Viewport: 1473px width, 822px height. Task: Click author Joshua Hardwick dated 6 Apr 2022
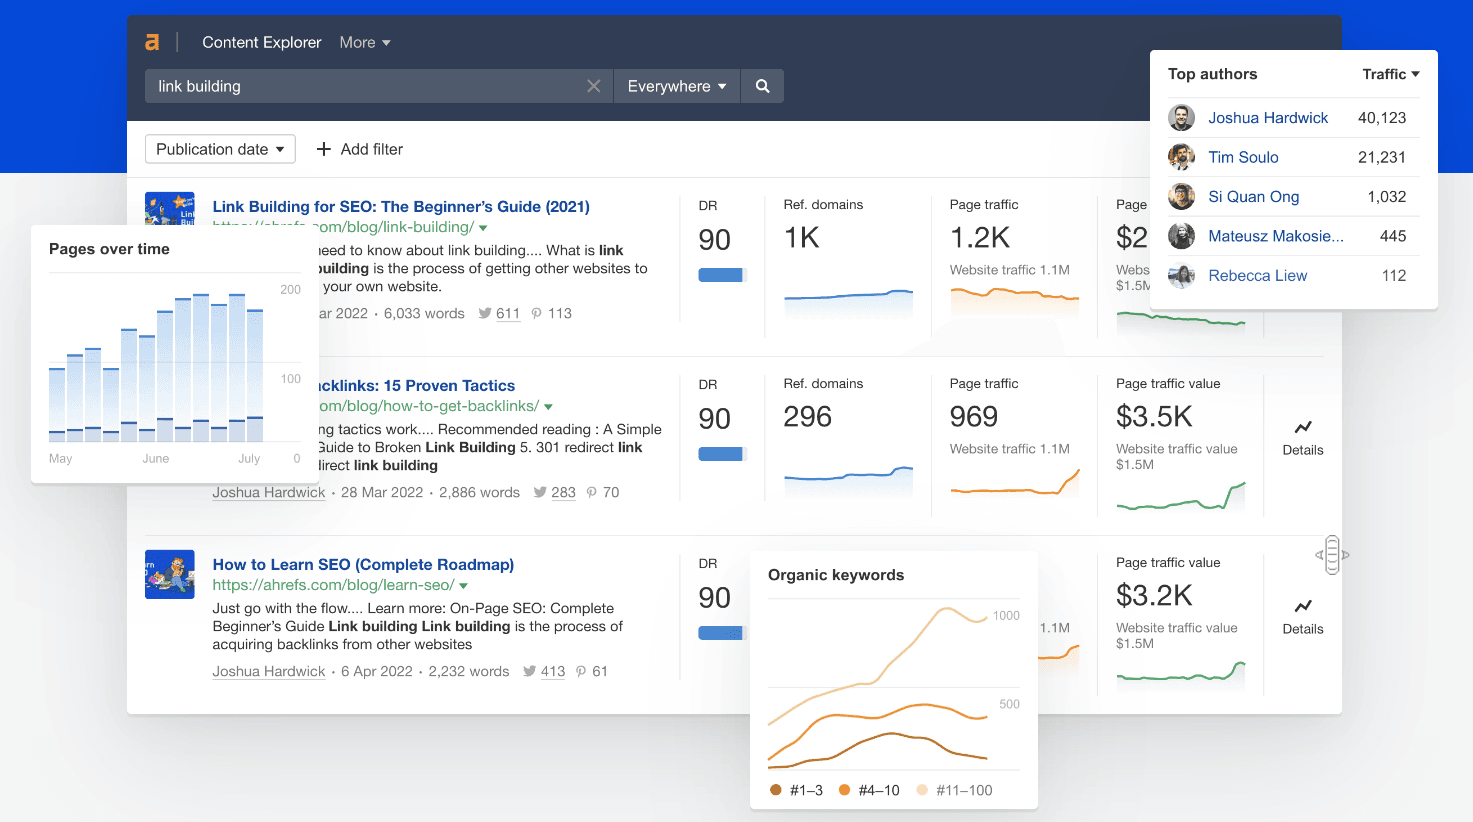tap(268, 671)
